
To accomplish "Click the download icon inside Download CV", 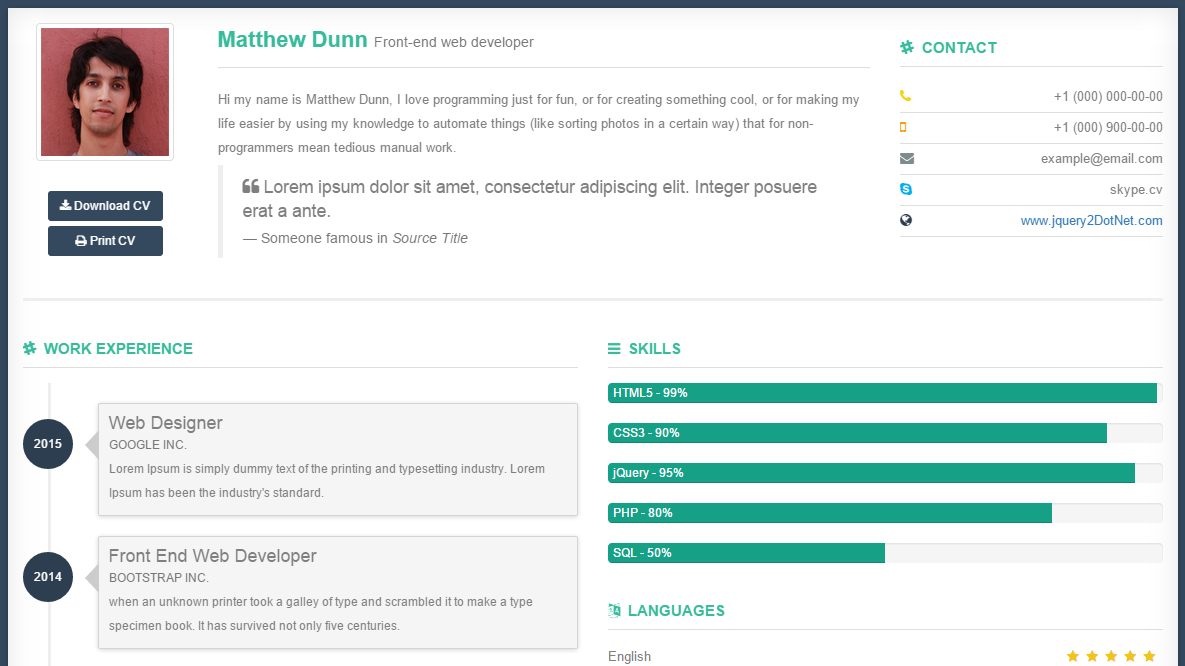I will (x=66, y=206).
